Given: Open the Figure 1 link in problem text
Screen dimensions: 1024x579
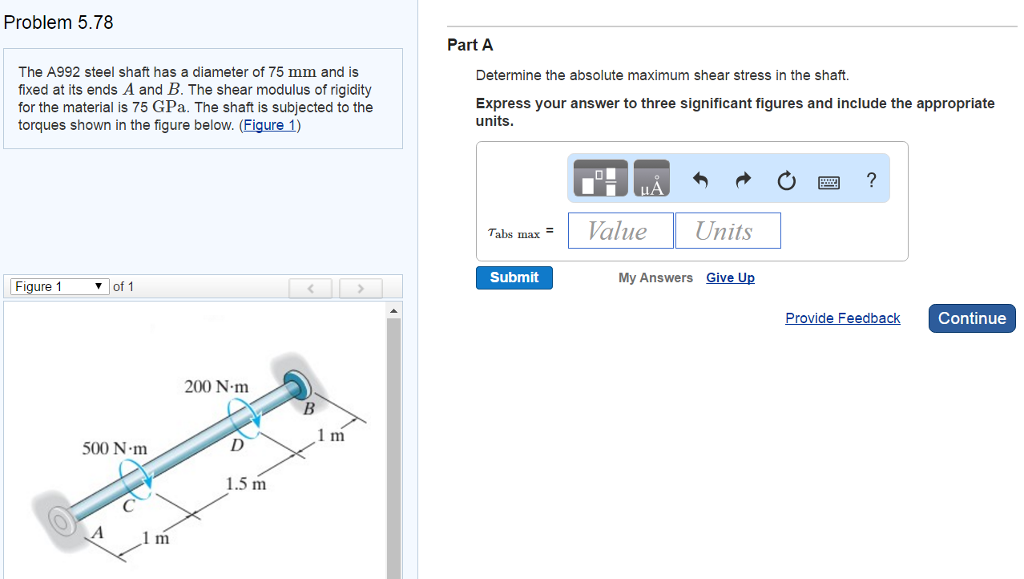Looking at the screenshot, I should [x=269, y=125].
